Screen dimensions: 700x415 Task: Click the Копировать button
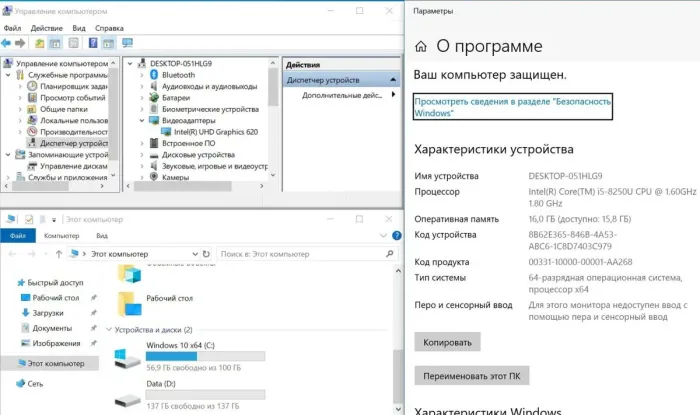pos(447,341)
